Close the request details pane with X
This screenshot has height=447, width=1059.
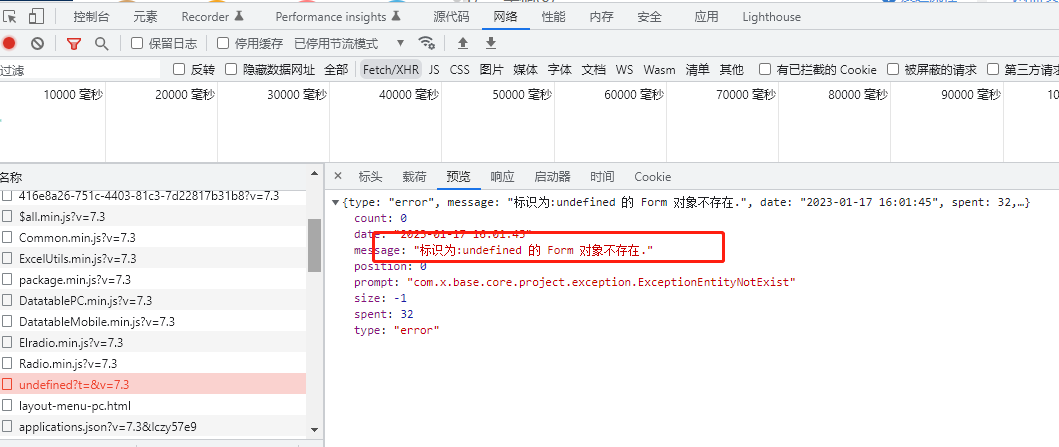[338, 176]
